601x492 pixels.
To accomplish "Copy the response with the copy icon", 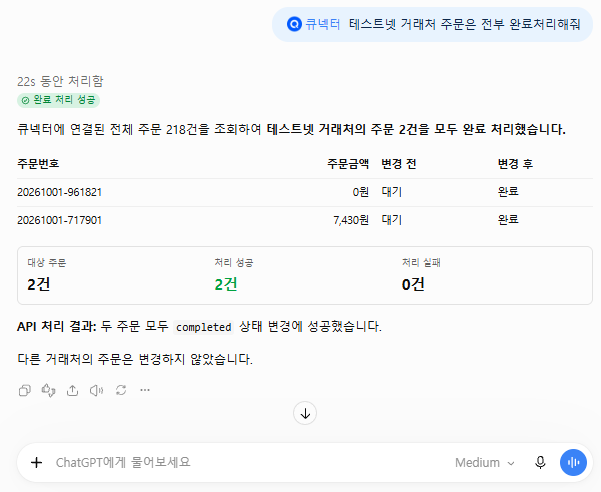I will pos(25,390).
